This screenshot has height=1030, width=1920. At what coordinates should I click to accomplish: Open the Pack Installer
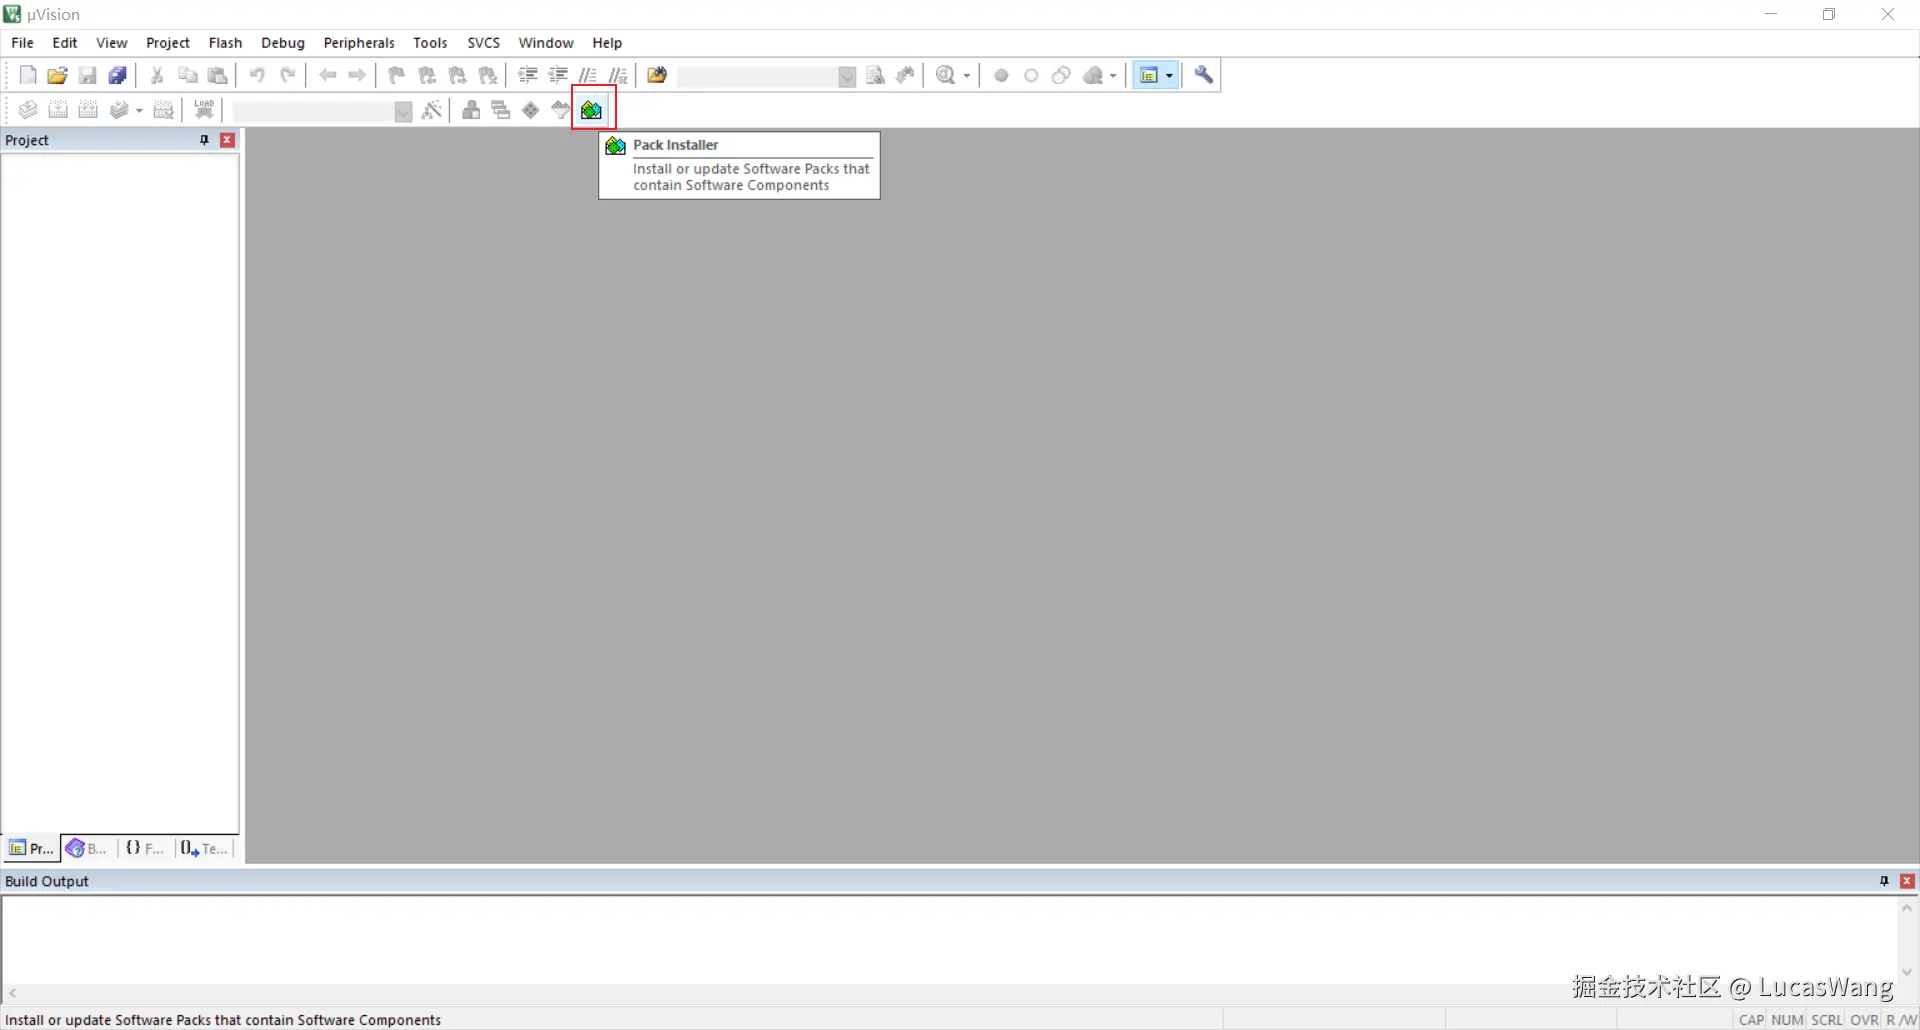pyautogui.click(x=592, y=110)
